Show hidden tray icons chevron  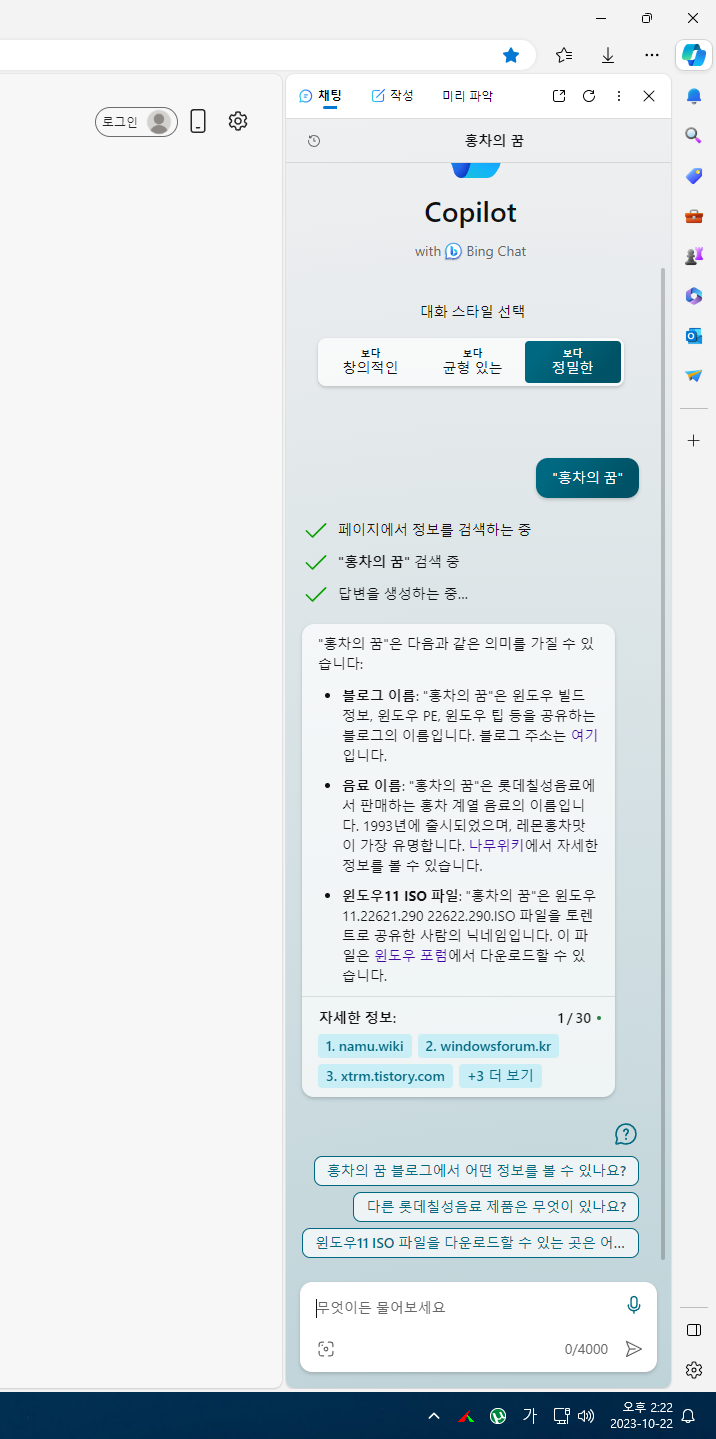pos(434,1416)
